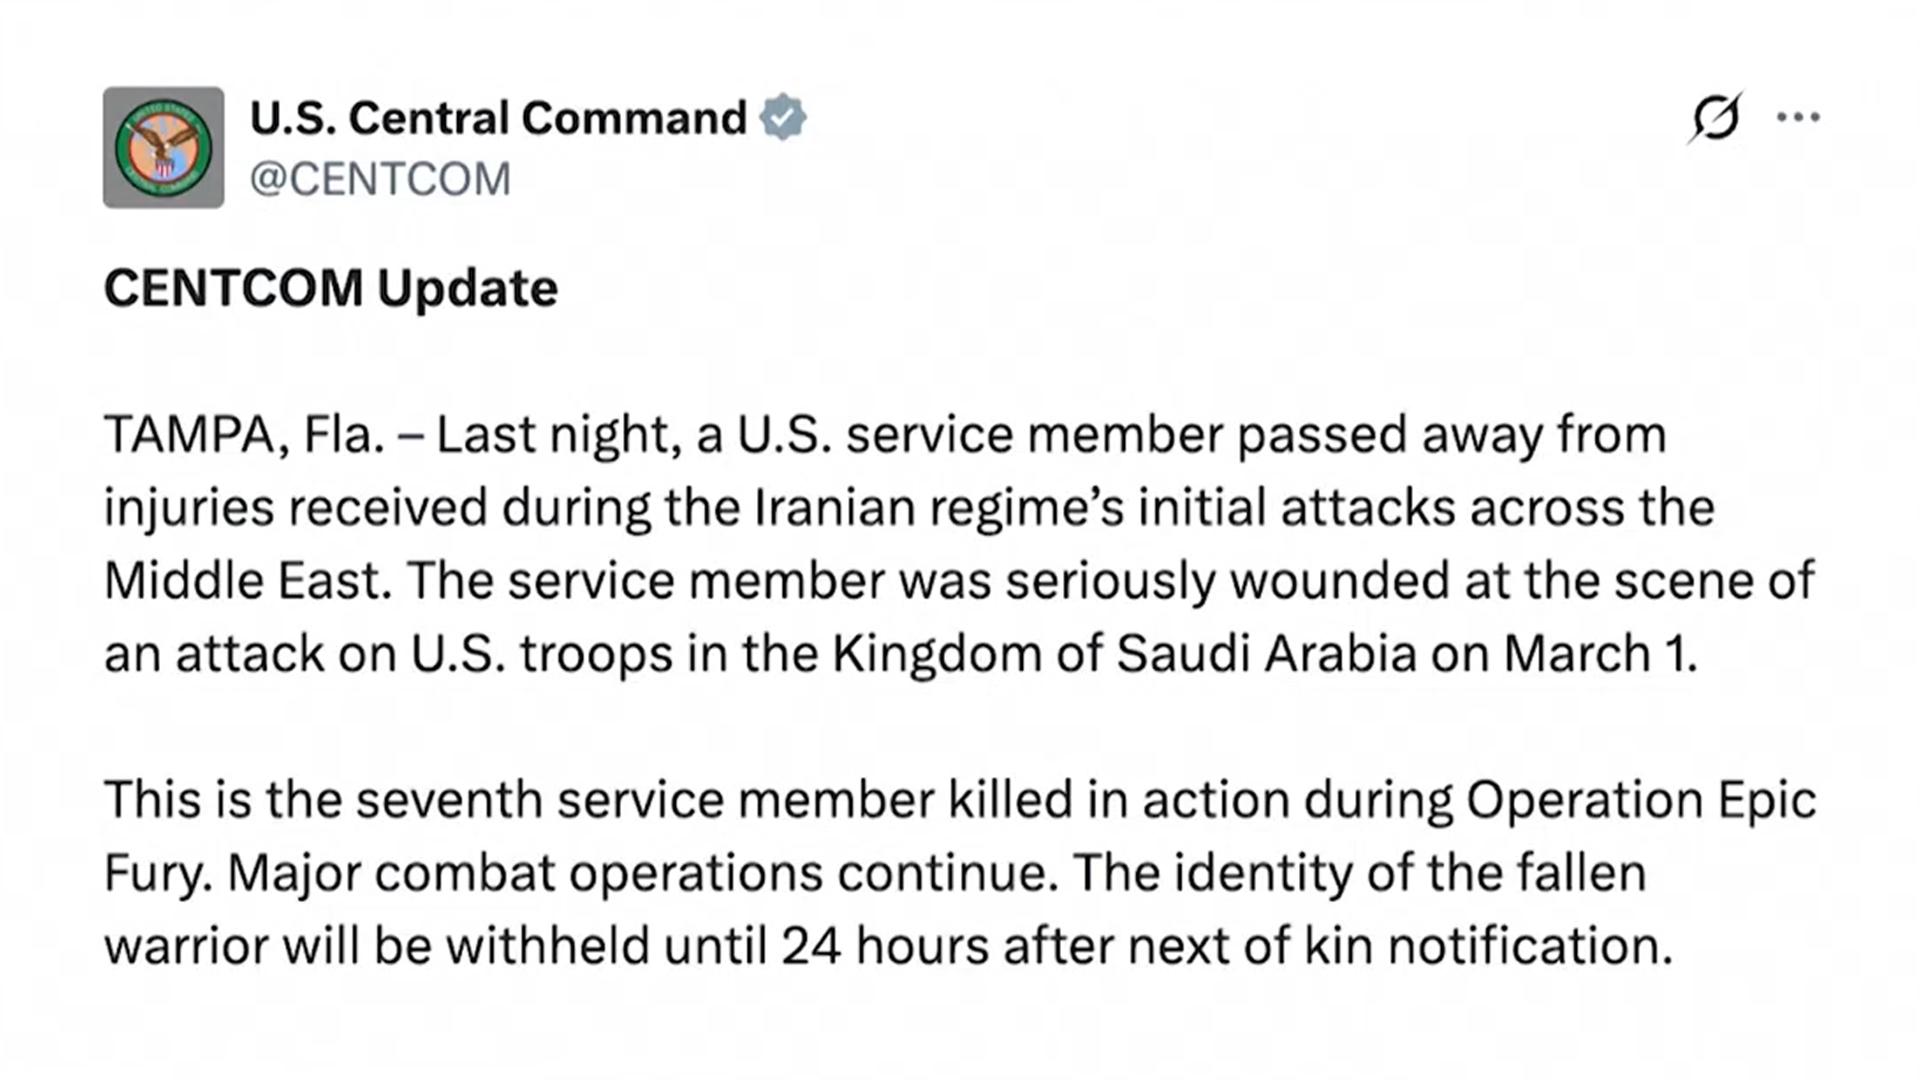Open the U.S. Central Command display name
This screenshot has width=1920, height=1080.
(x=498, y=118)
